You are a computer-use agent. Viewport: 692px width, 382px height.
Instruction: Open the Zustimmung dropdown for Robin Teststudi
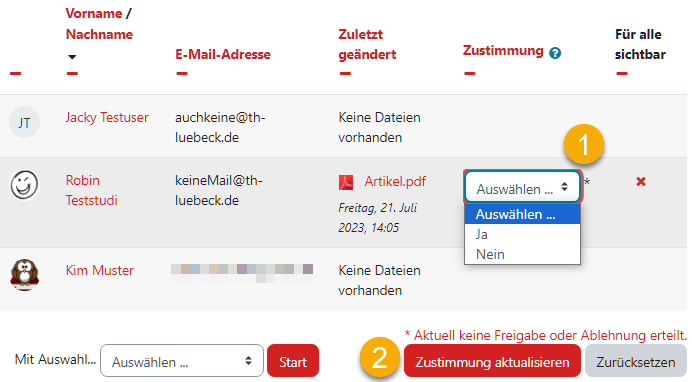click(x=523, y=187)
